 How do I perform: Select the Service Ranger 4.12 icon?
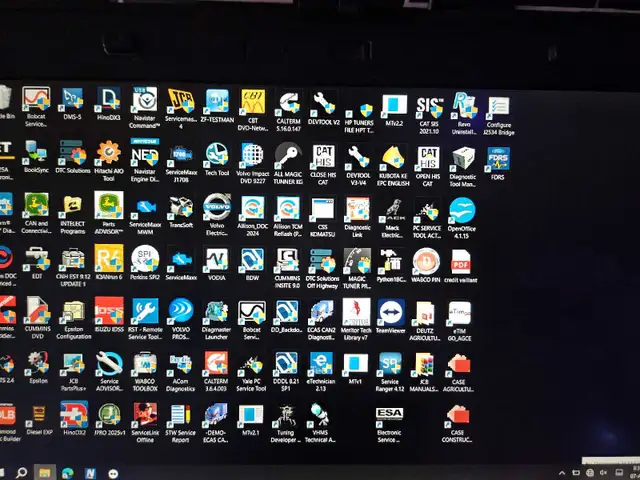point(390,363)
